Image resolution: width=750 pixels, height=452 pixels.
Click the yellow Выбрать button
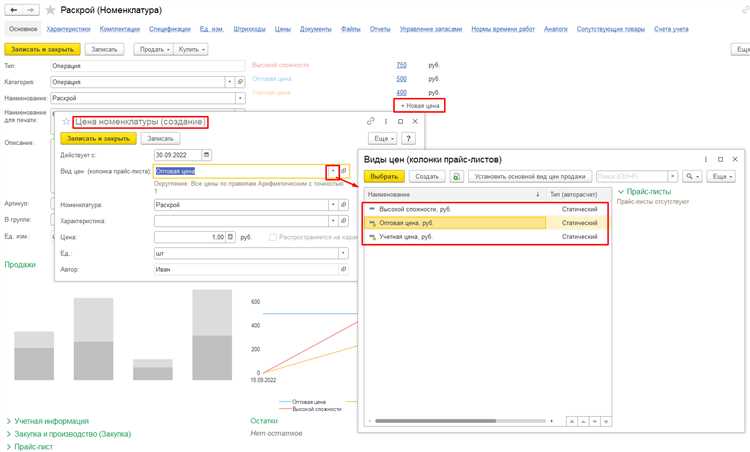pyautogui.click(x=385, y=176)
